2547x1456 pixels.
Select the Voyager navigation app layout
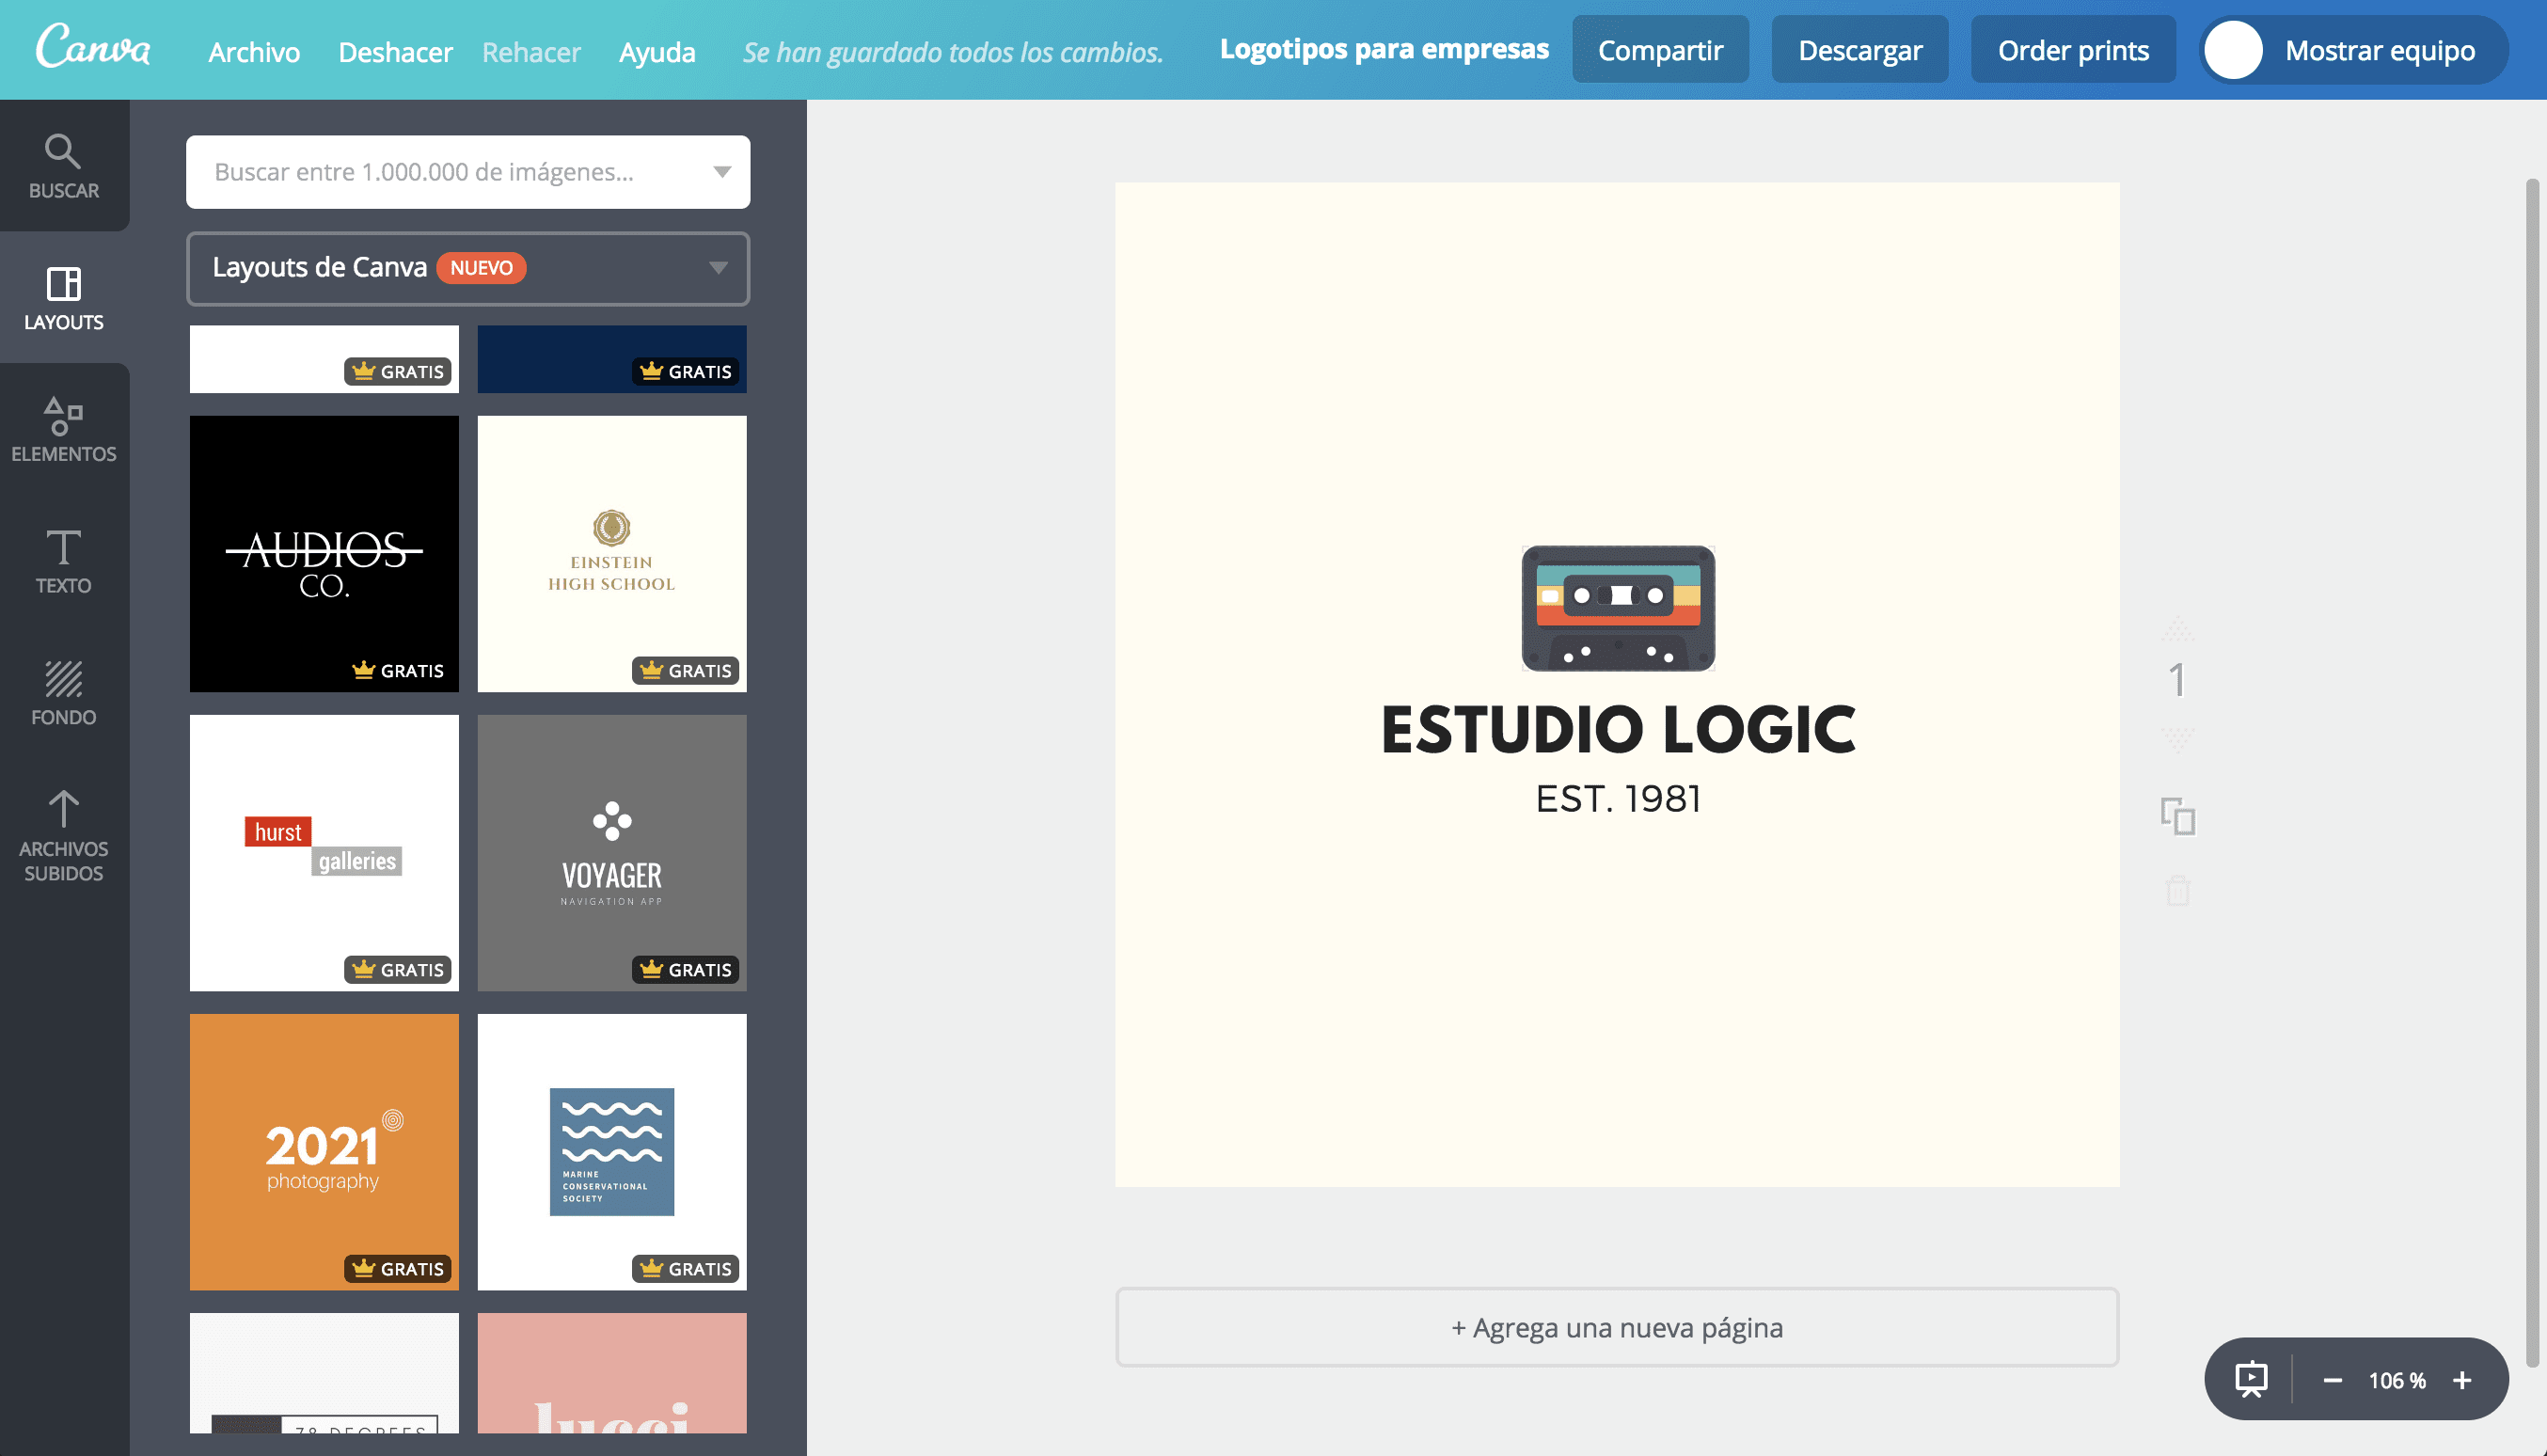tap(611, 852)
